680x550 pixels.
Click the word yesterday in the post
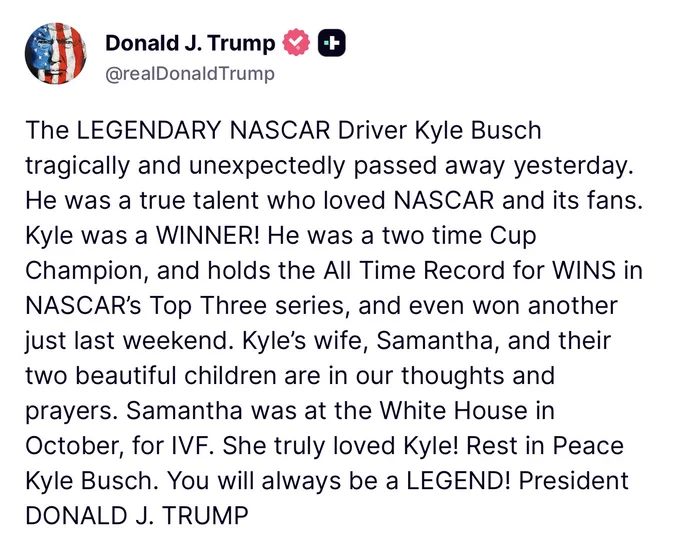coord(572,167)
